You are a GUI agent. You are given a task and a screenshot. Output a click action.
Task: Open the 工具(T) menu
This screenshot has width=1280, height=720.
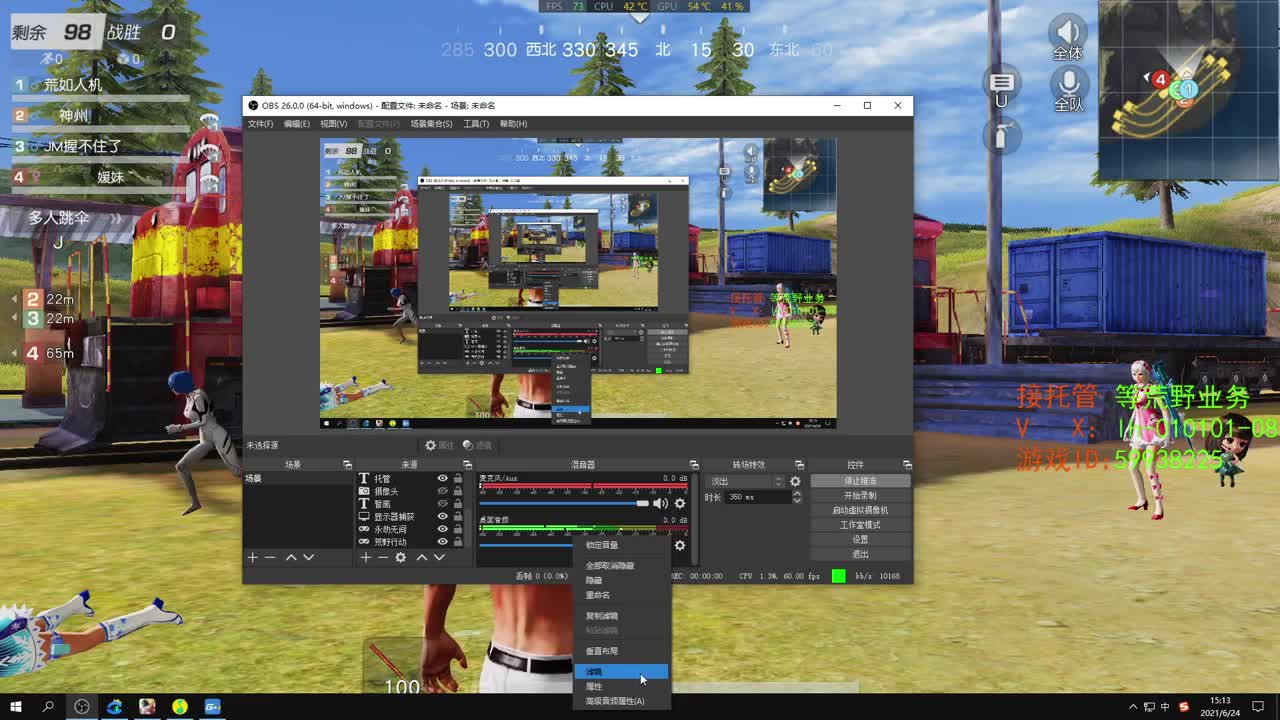[476, 124]
